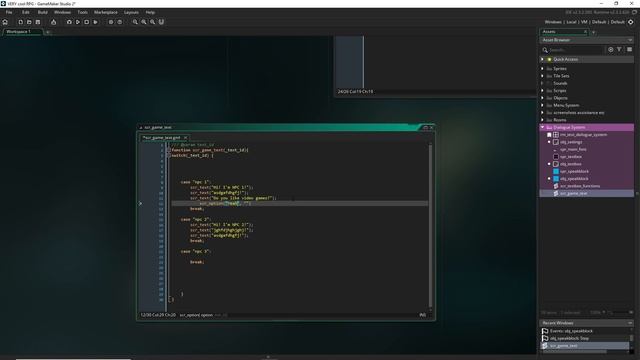
Task: Add a new workspace tab
Action: (x=48, y=32)
